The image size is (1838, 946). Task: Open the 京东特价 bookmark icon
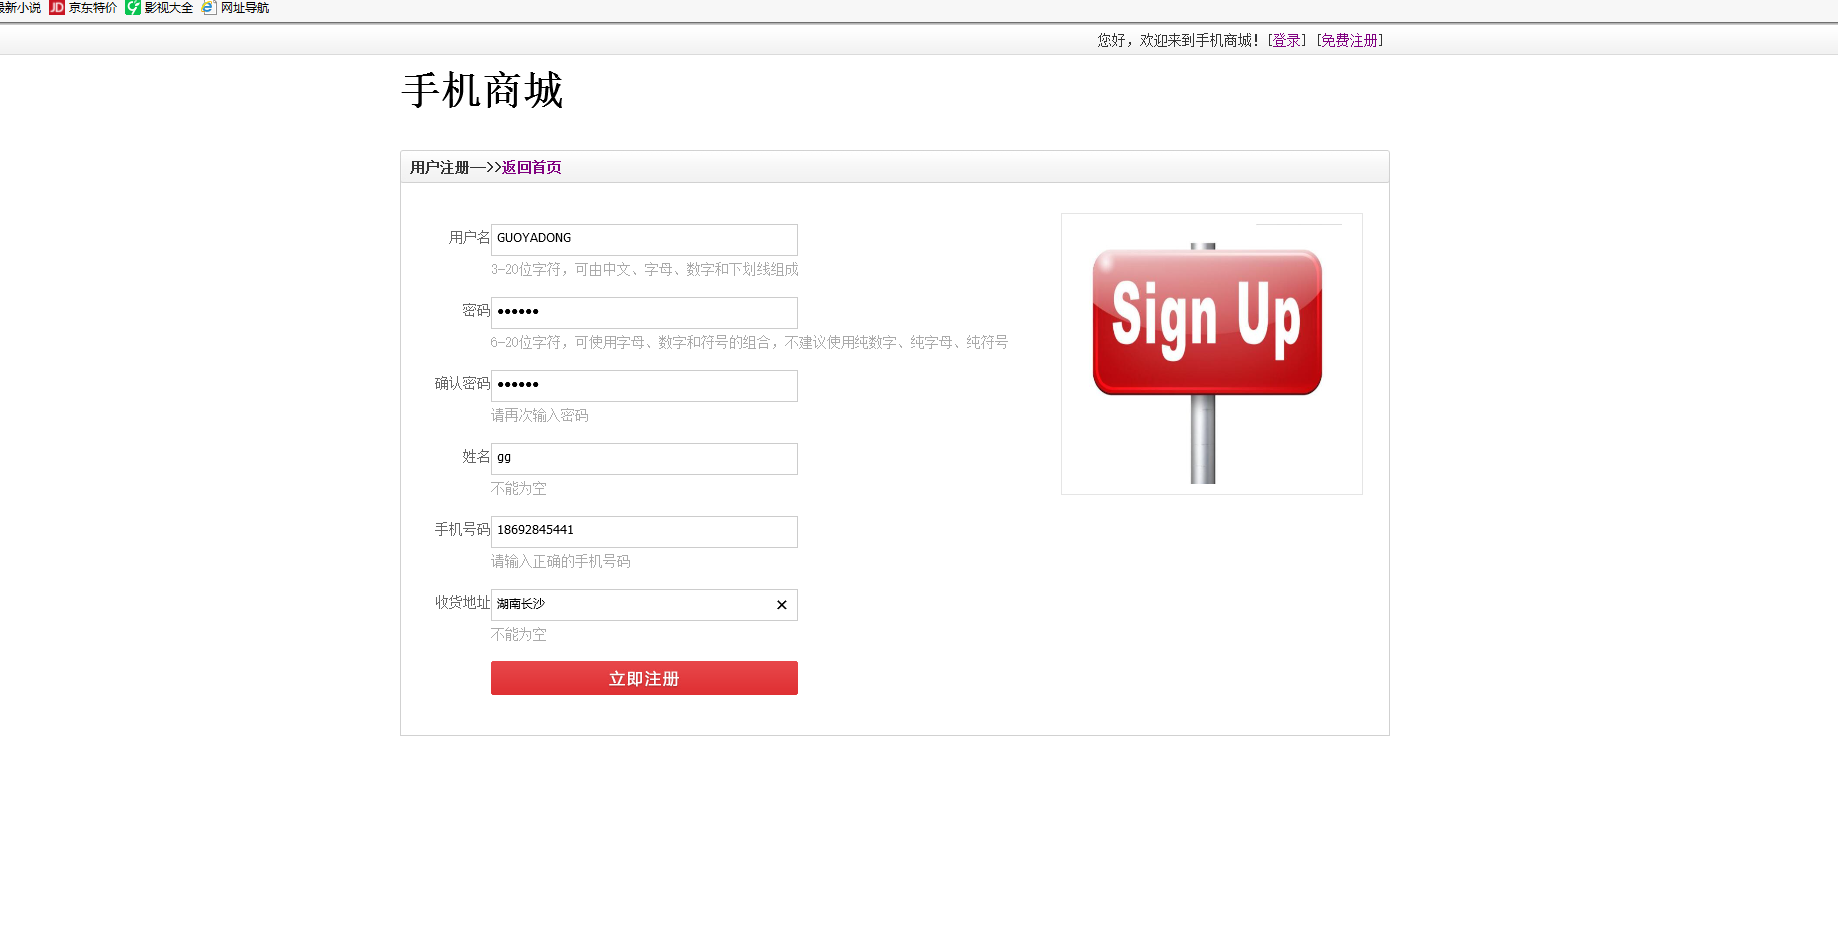pos(57,7)
